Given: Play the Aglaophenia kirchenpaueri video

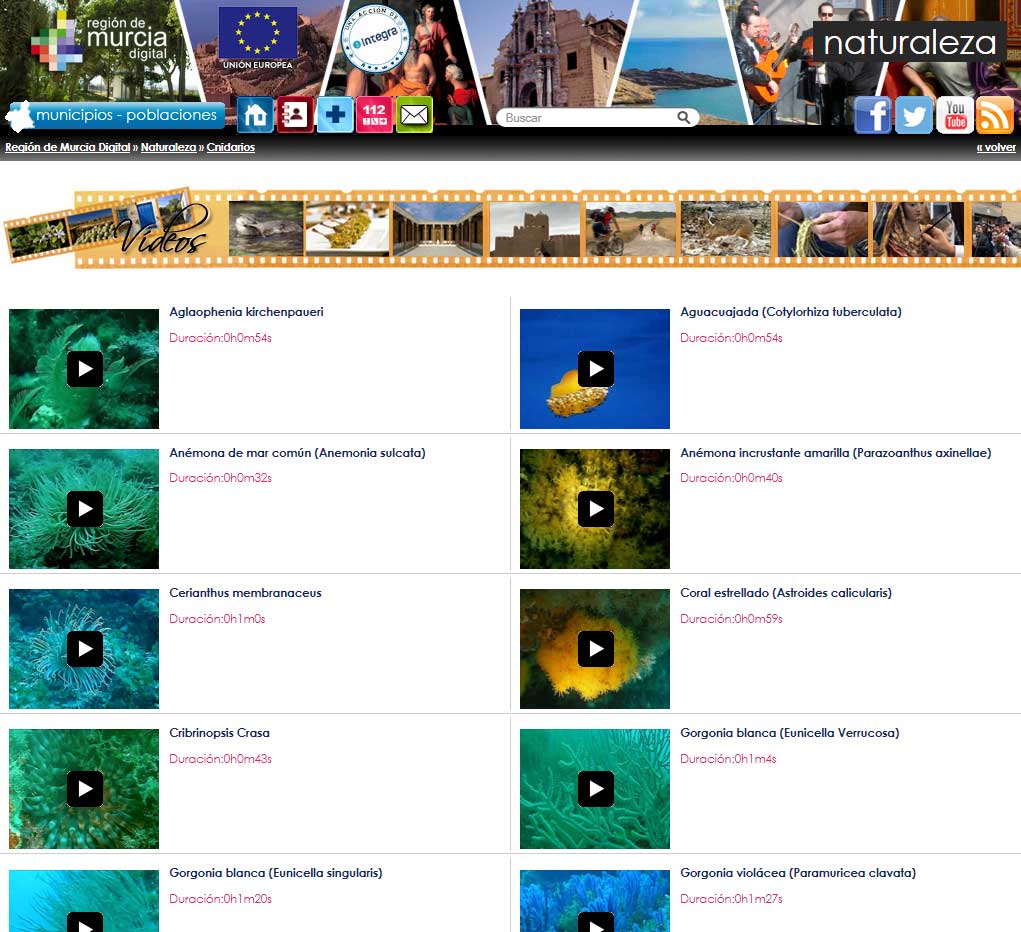Looking at the screenshot, I should (84, 369).
